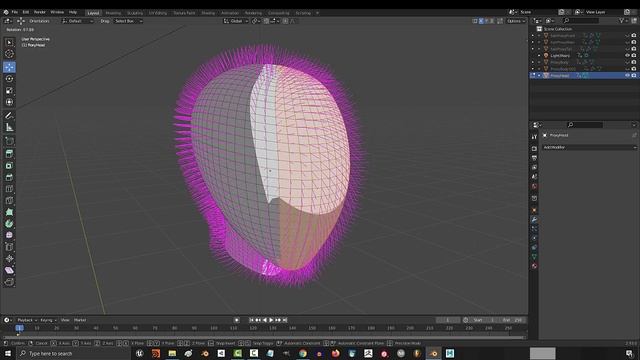Select the Spin tool

(9, 224)
